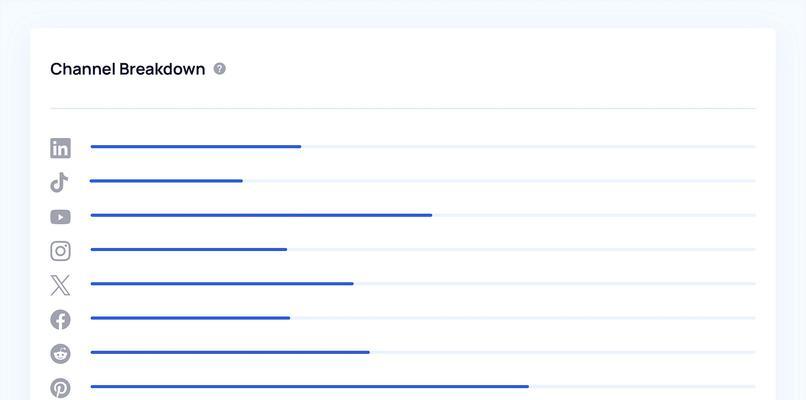
Task: Open the Instagram channel icon
Action: click(x=60, y=251)
